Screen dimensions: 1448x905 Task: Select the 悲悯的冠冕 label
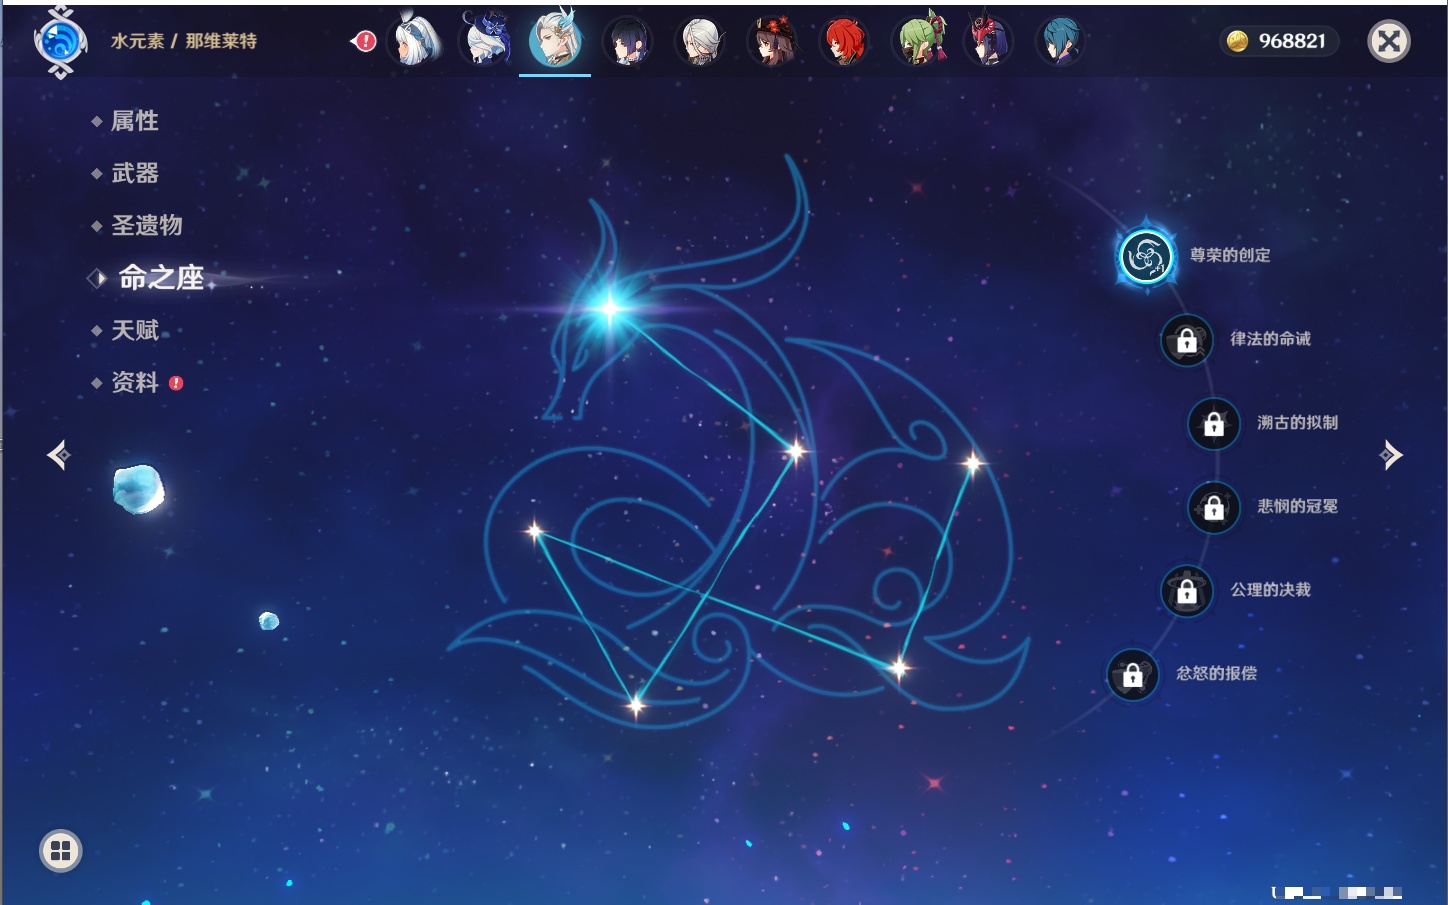(1297, 506)
